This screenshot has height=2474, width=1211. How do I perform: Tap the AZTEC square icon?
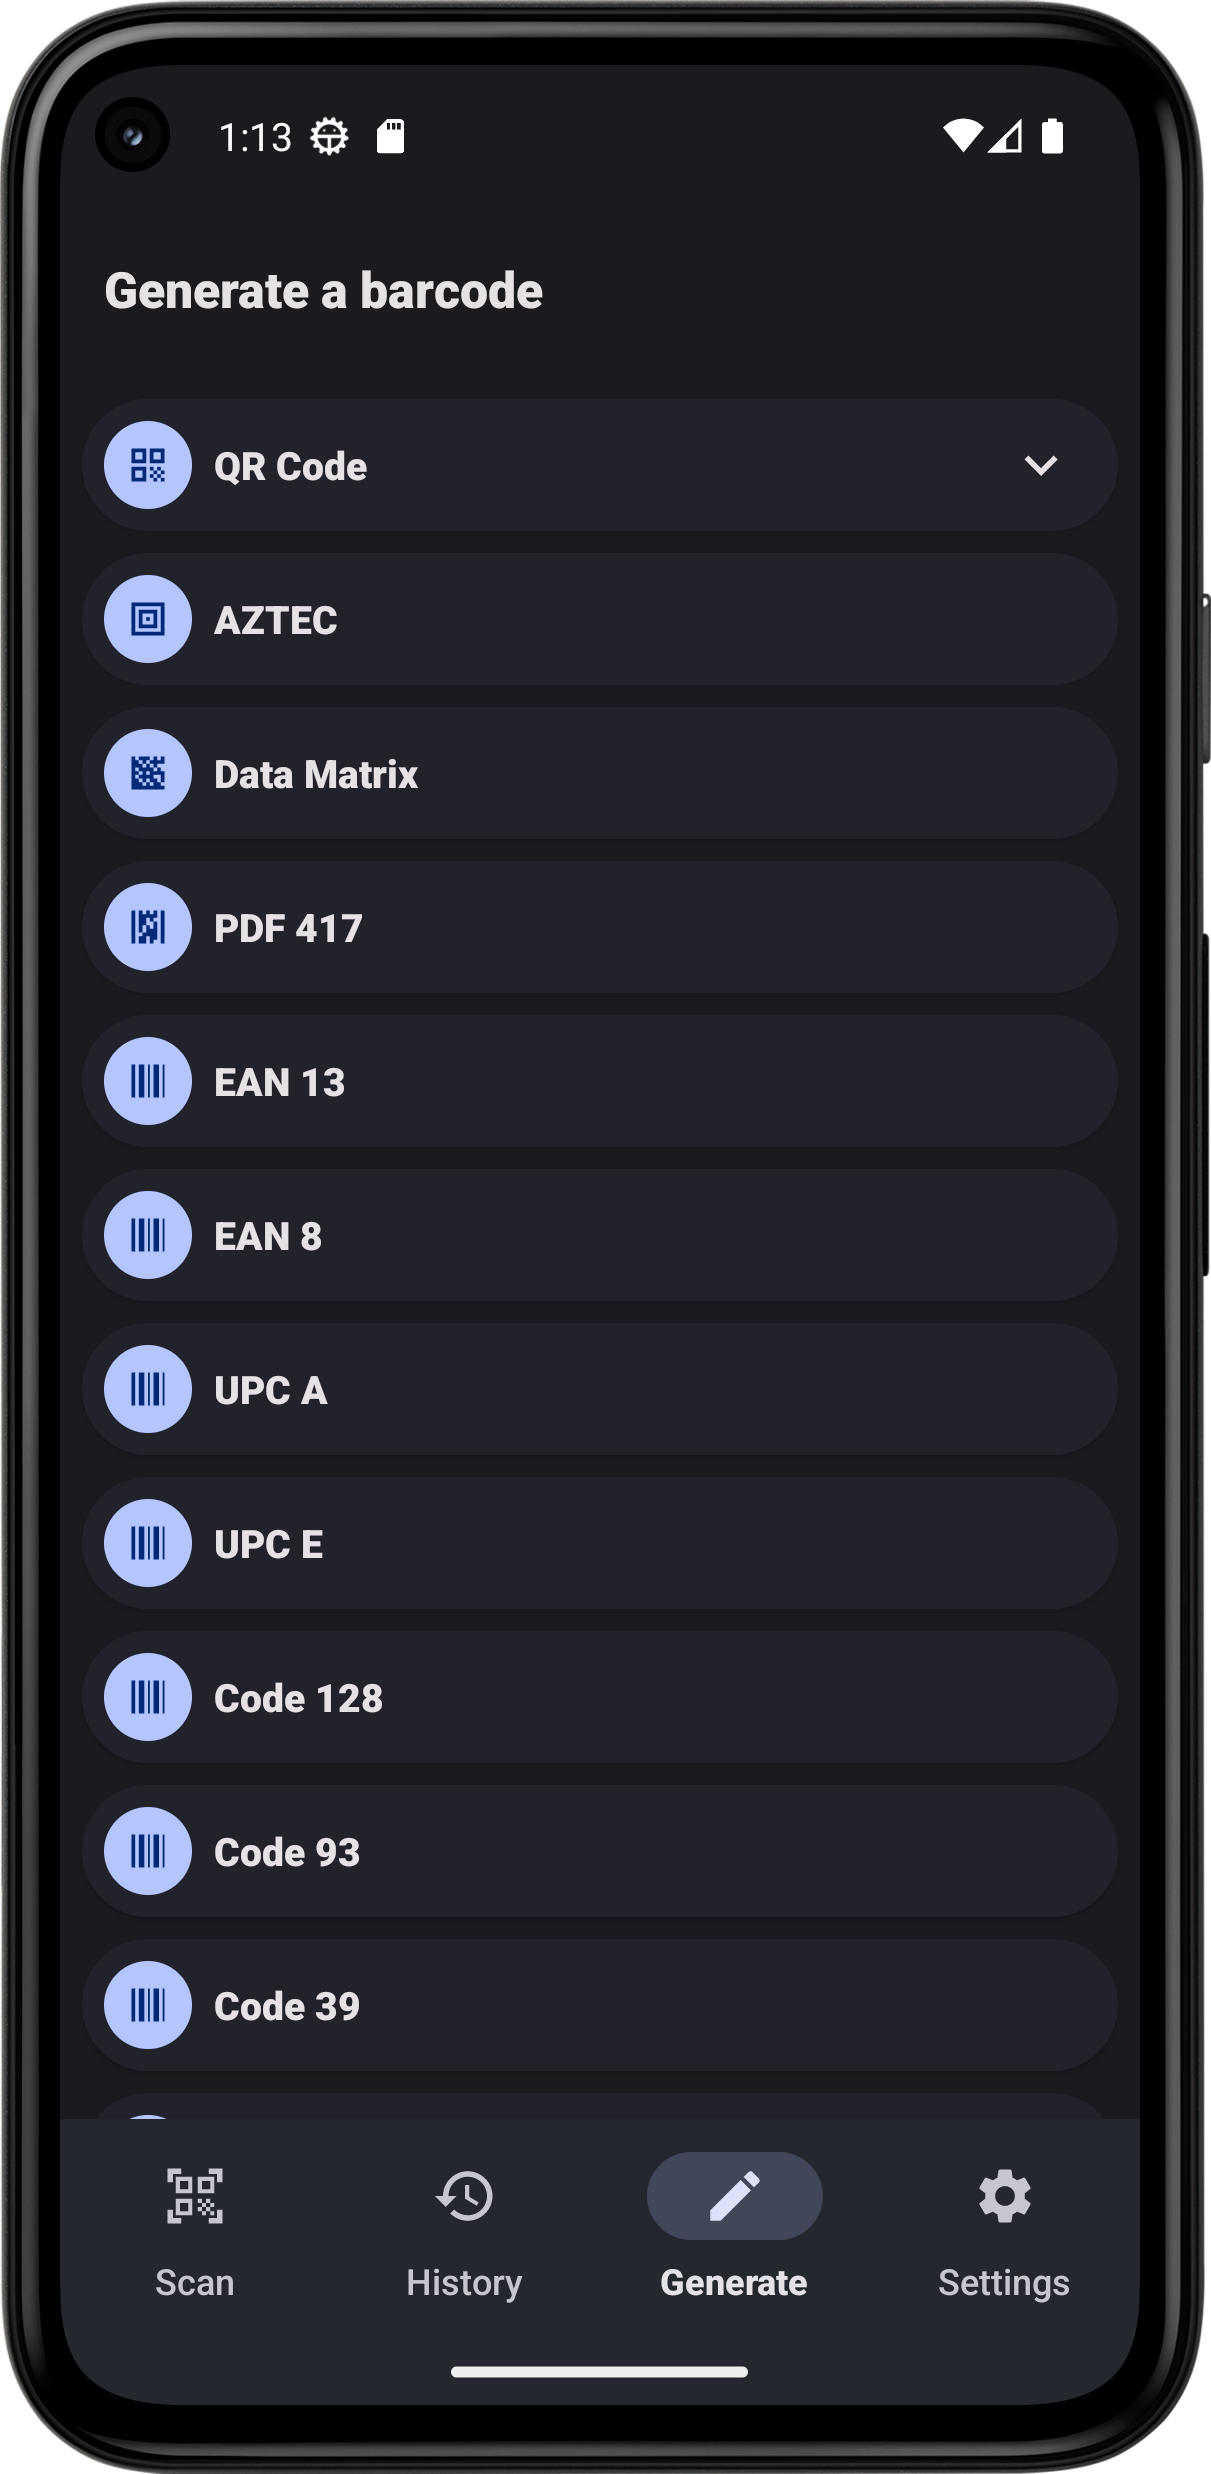pos(148,620)
